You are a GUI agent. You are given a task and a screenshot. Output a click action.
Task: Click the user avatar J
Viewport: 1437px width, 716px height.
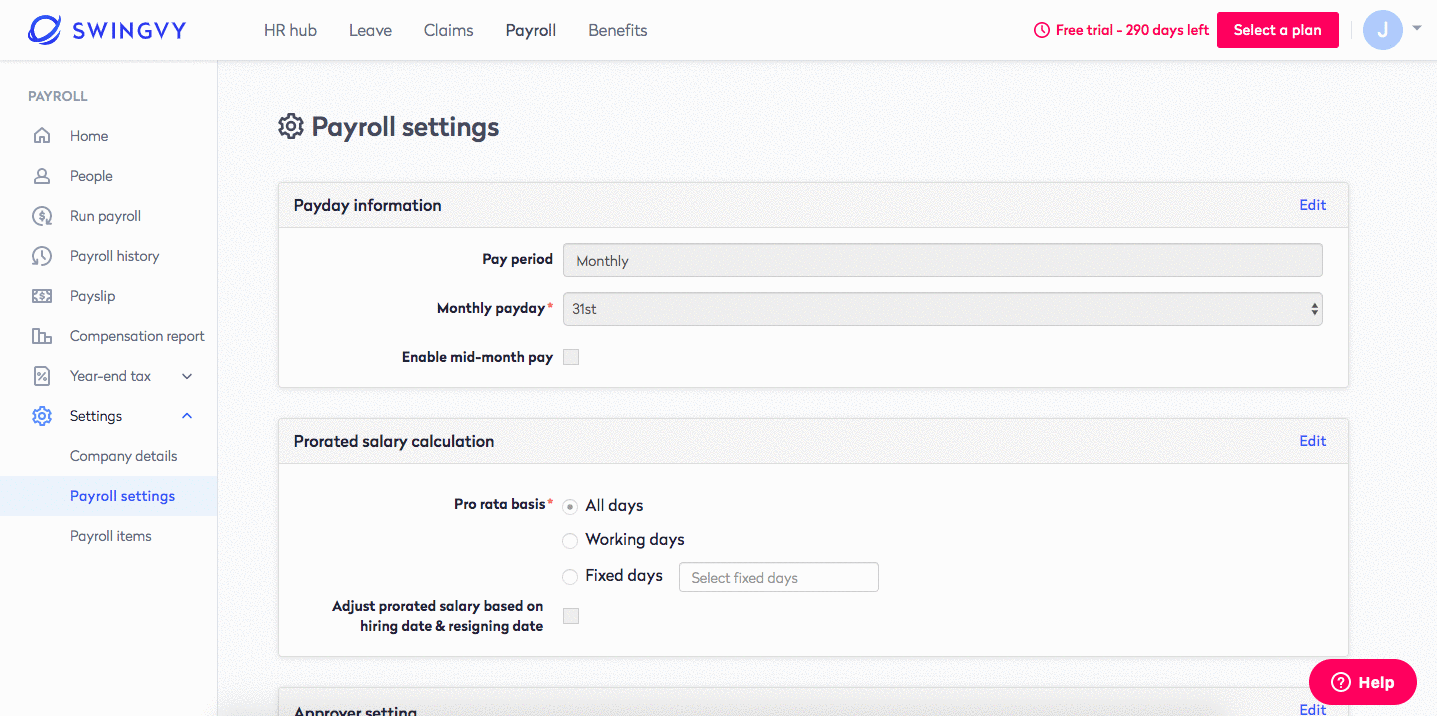[x=1383, y=30]
